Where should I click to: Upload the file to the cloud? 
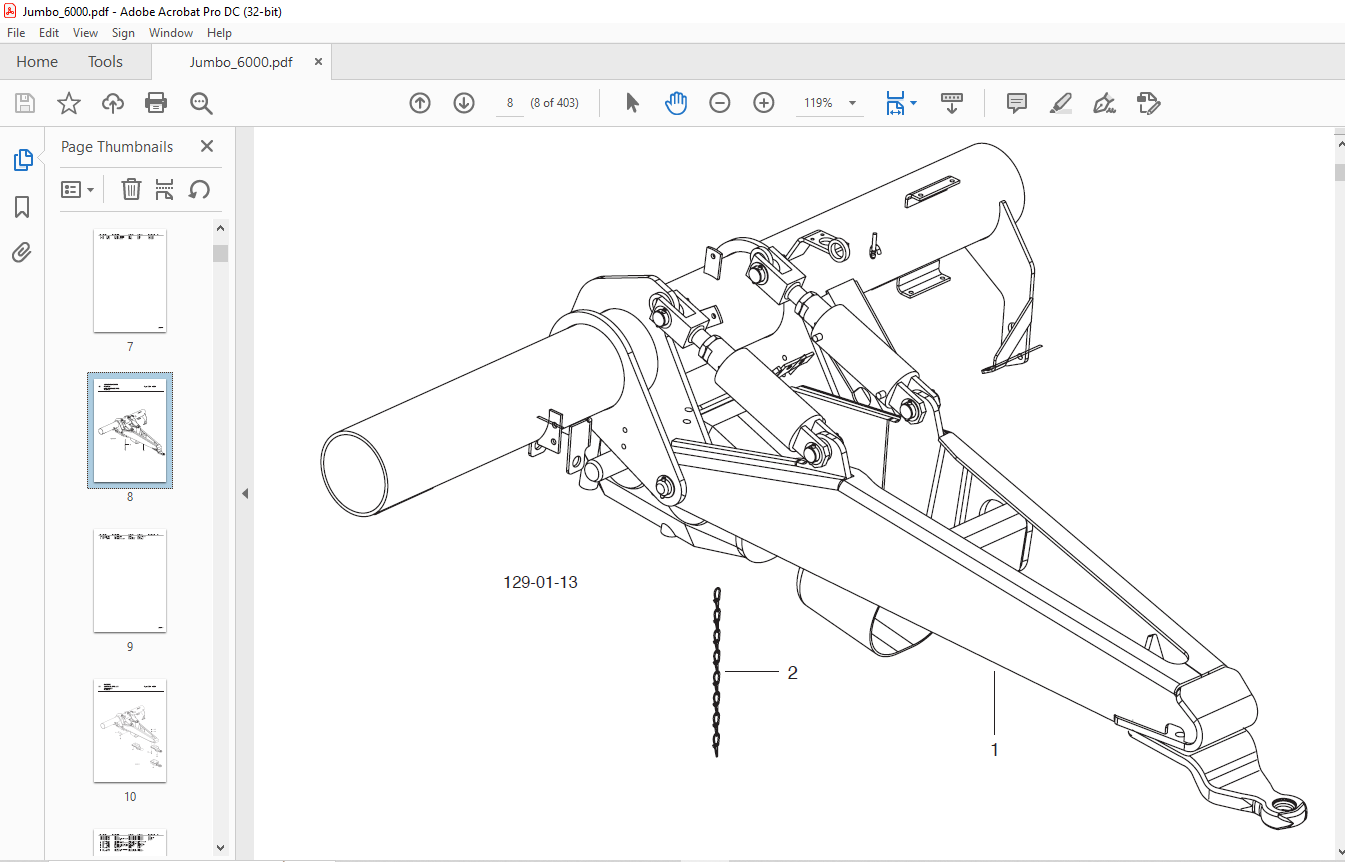(113, 103)
